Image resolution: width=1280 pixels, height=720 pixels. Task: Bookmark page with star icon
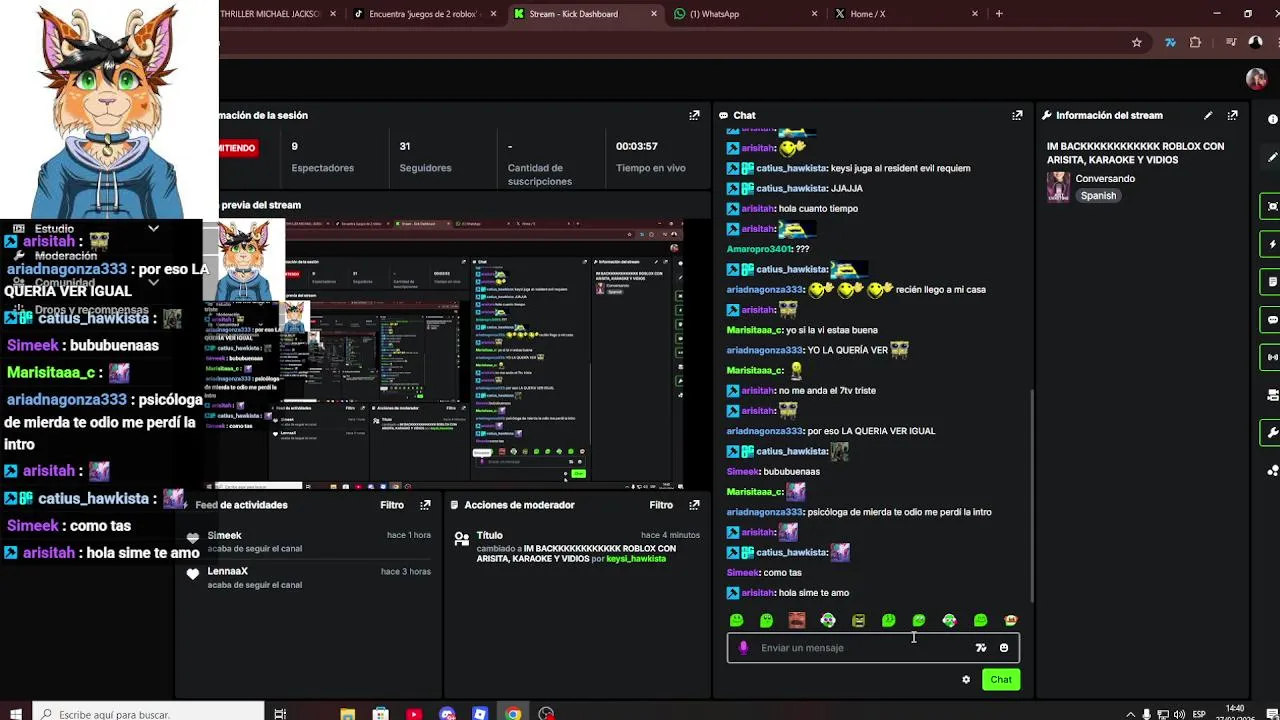[x=1137, y=42]
